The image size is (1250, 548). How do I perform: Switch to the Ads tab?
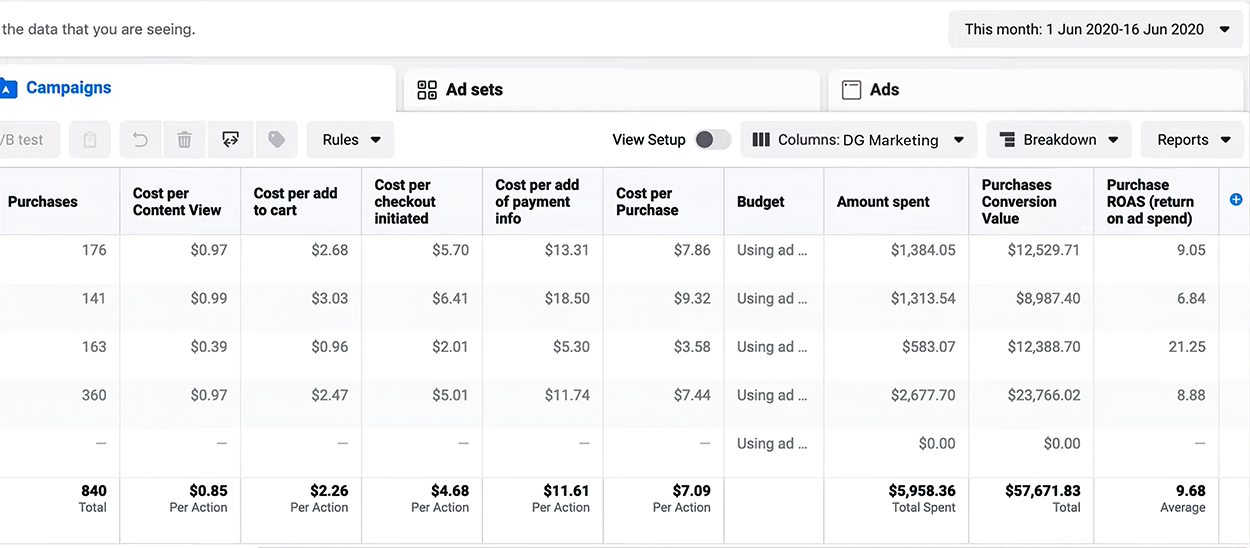(884, 90)
